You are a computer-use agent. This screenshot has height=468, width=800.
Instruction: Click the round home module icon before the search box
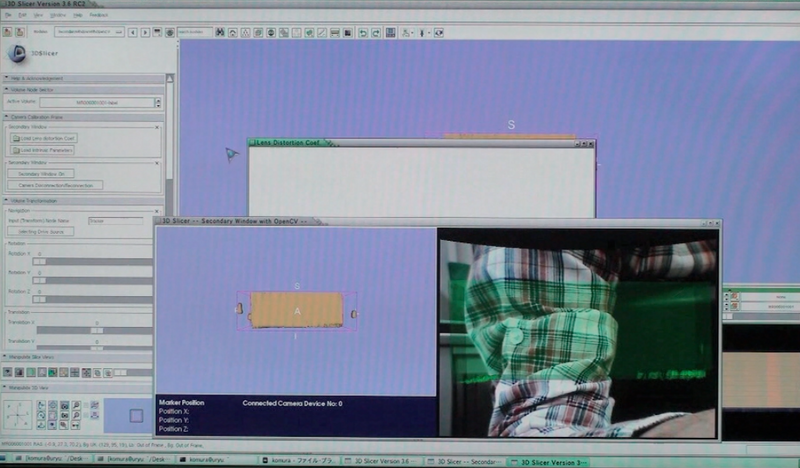170,32
